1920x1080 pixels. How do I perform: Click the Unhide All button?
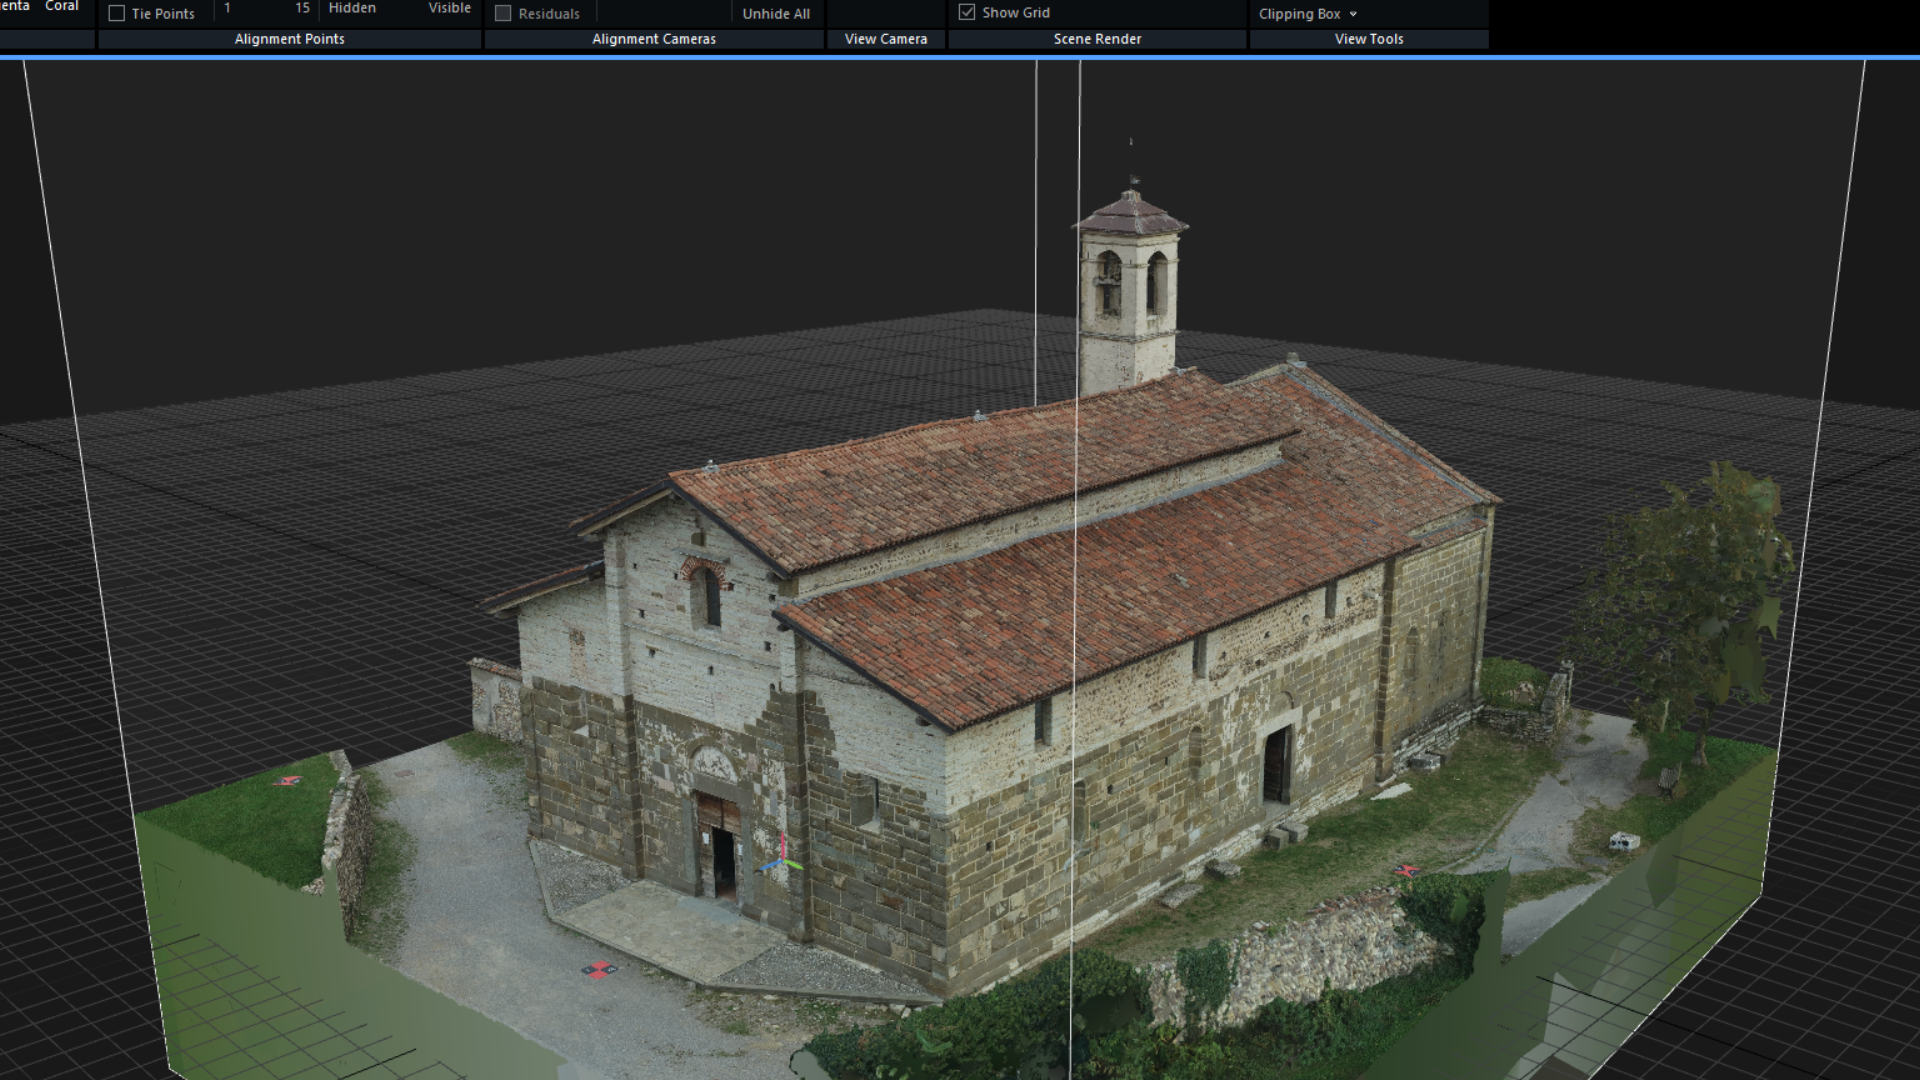(x=776, y=14)
